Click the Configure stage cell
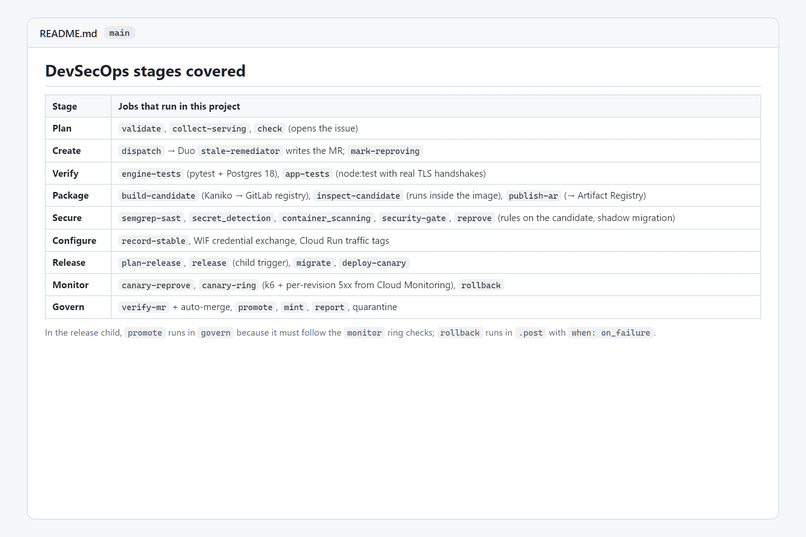 click(78, 240)
